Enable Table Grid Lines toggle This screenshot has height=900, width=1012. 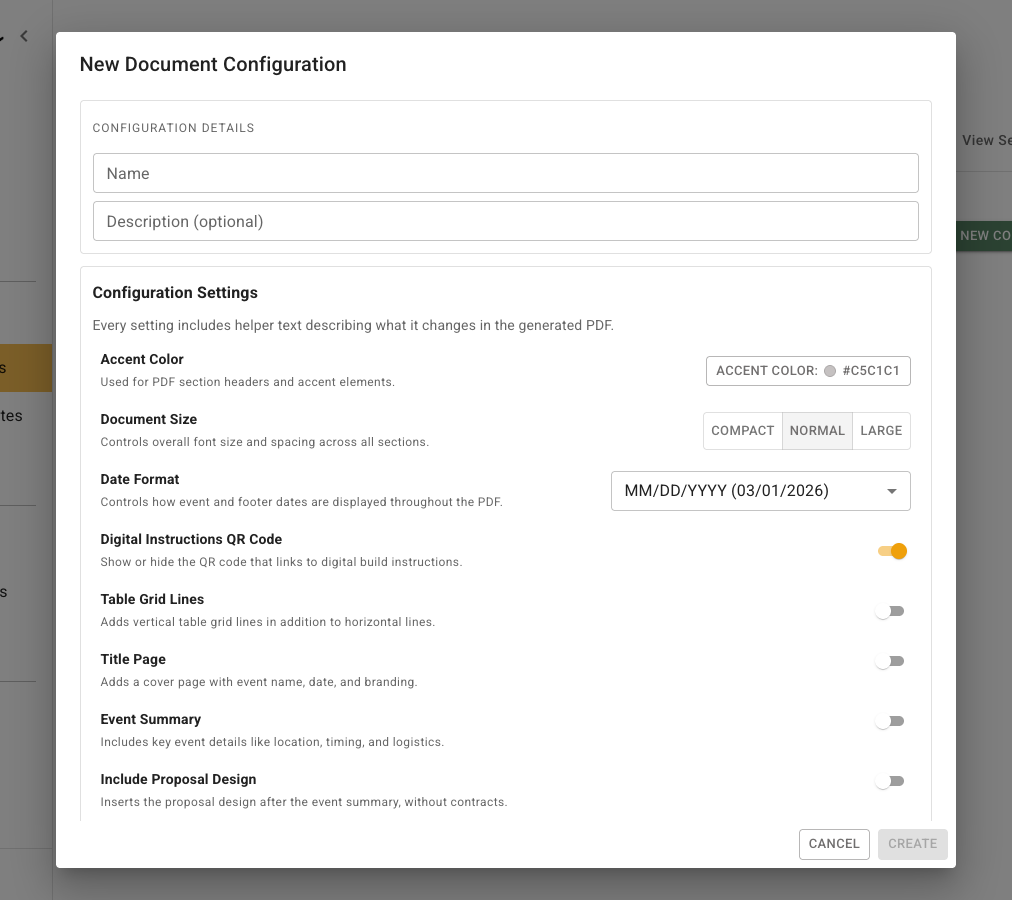pyautogui.click(x=889, y=611)
